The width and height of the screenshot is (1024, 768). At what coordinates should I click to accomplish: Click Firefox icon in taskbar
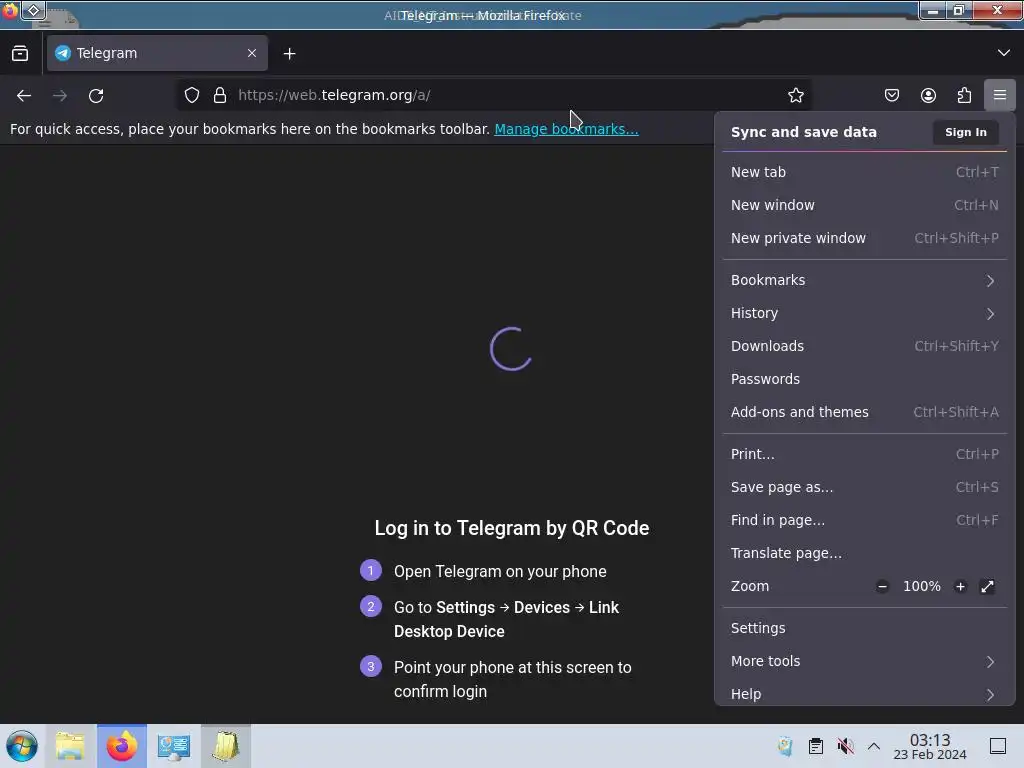(121, 746)
